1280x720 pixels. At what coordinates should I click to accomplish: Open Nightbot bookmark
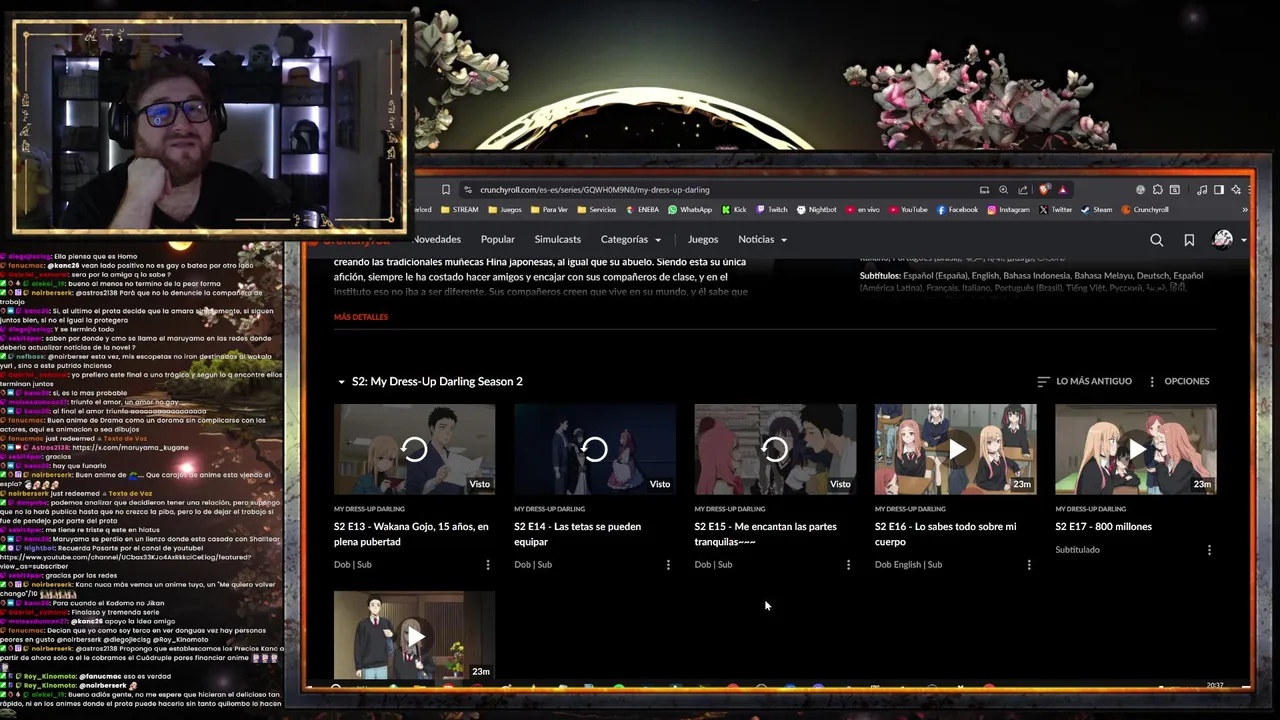[x=817, y=210]
